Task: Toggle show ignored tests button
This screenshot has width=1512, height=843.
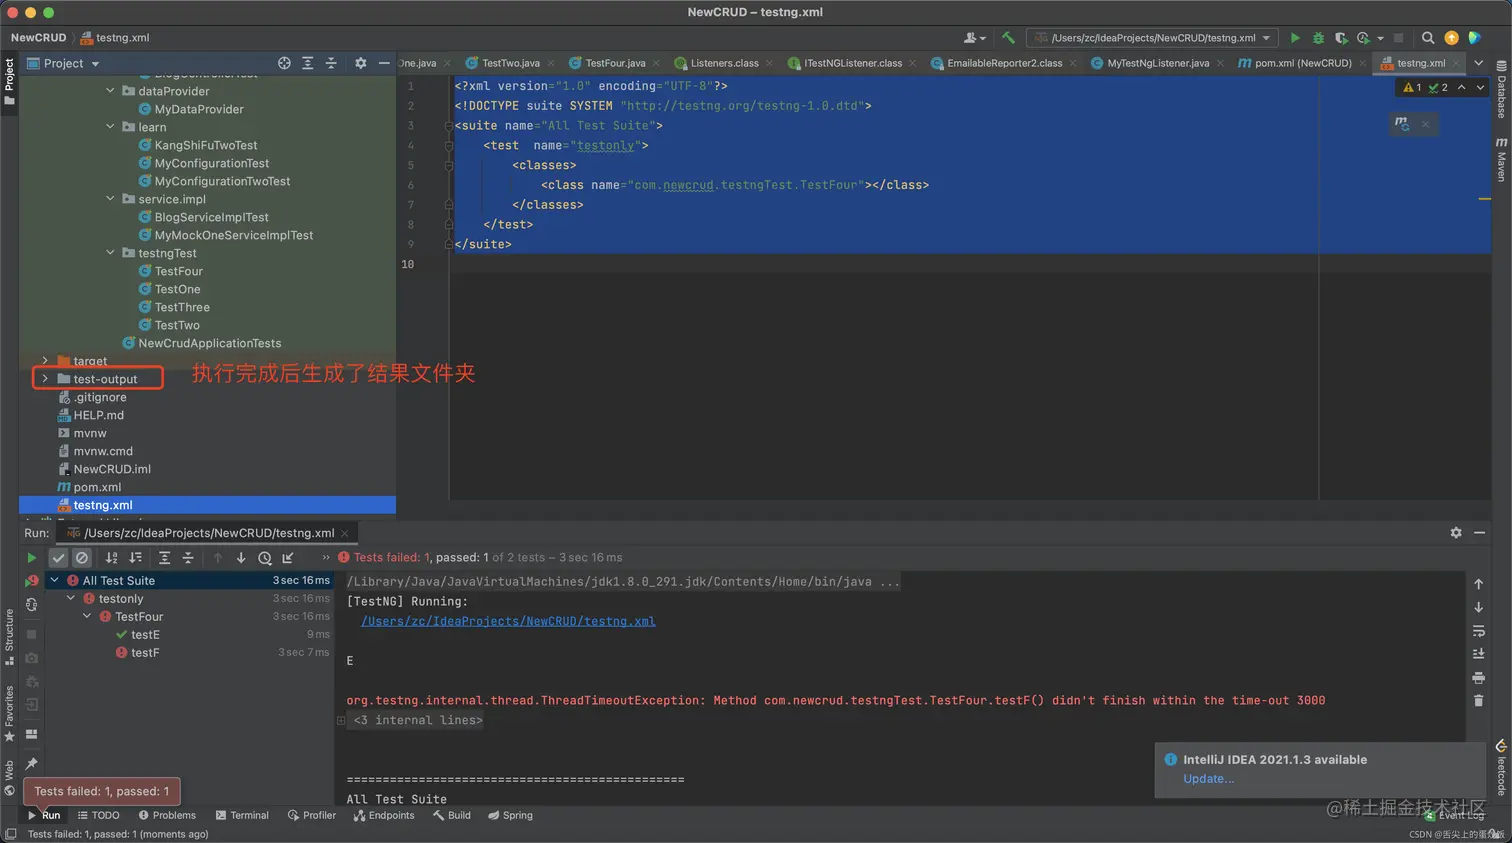Action: point(82,558)
